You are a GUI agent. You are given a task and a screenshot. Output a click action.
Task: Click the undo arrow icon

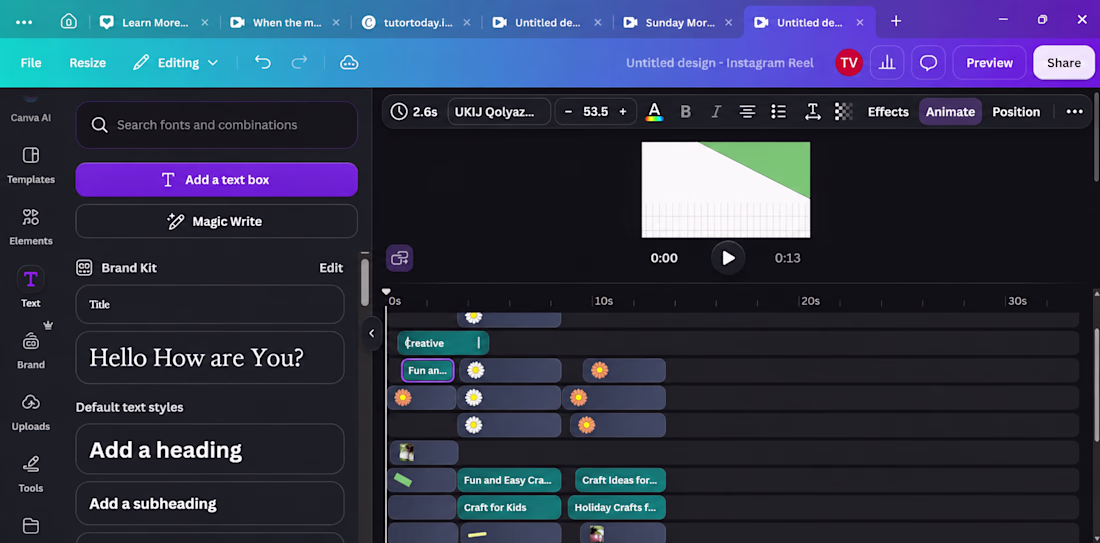(262, 62)
